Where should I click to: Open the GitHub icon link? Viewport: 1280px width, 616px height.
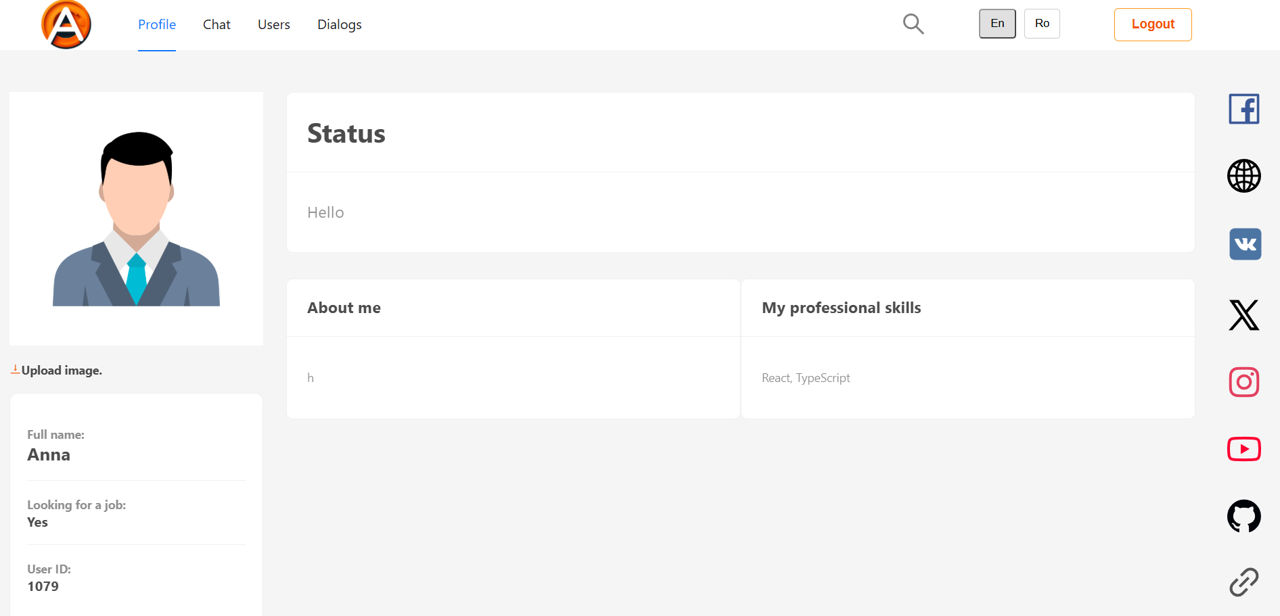[1243, 516]
